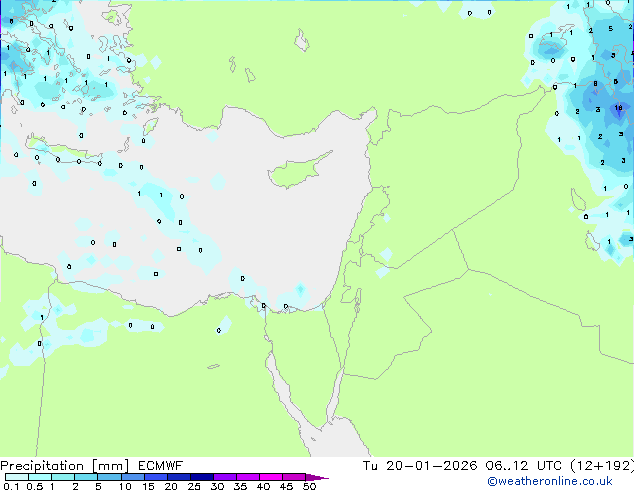The height and width of the screenshot is (490, 634).
Task: Click the '06..12 UTC' time range text
Action: [x=524, y=466]
